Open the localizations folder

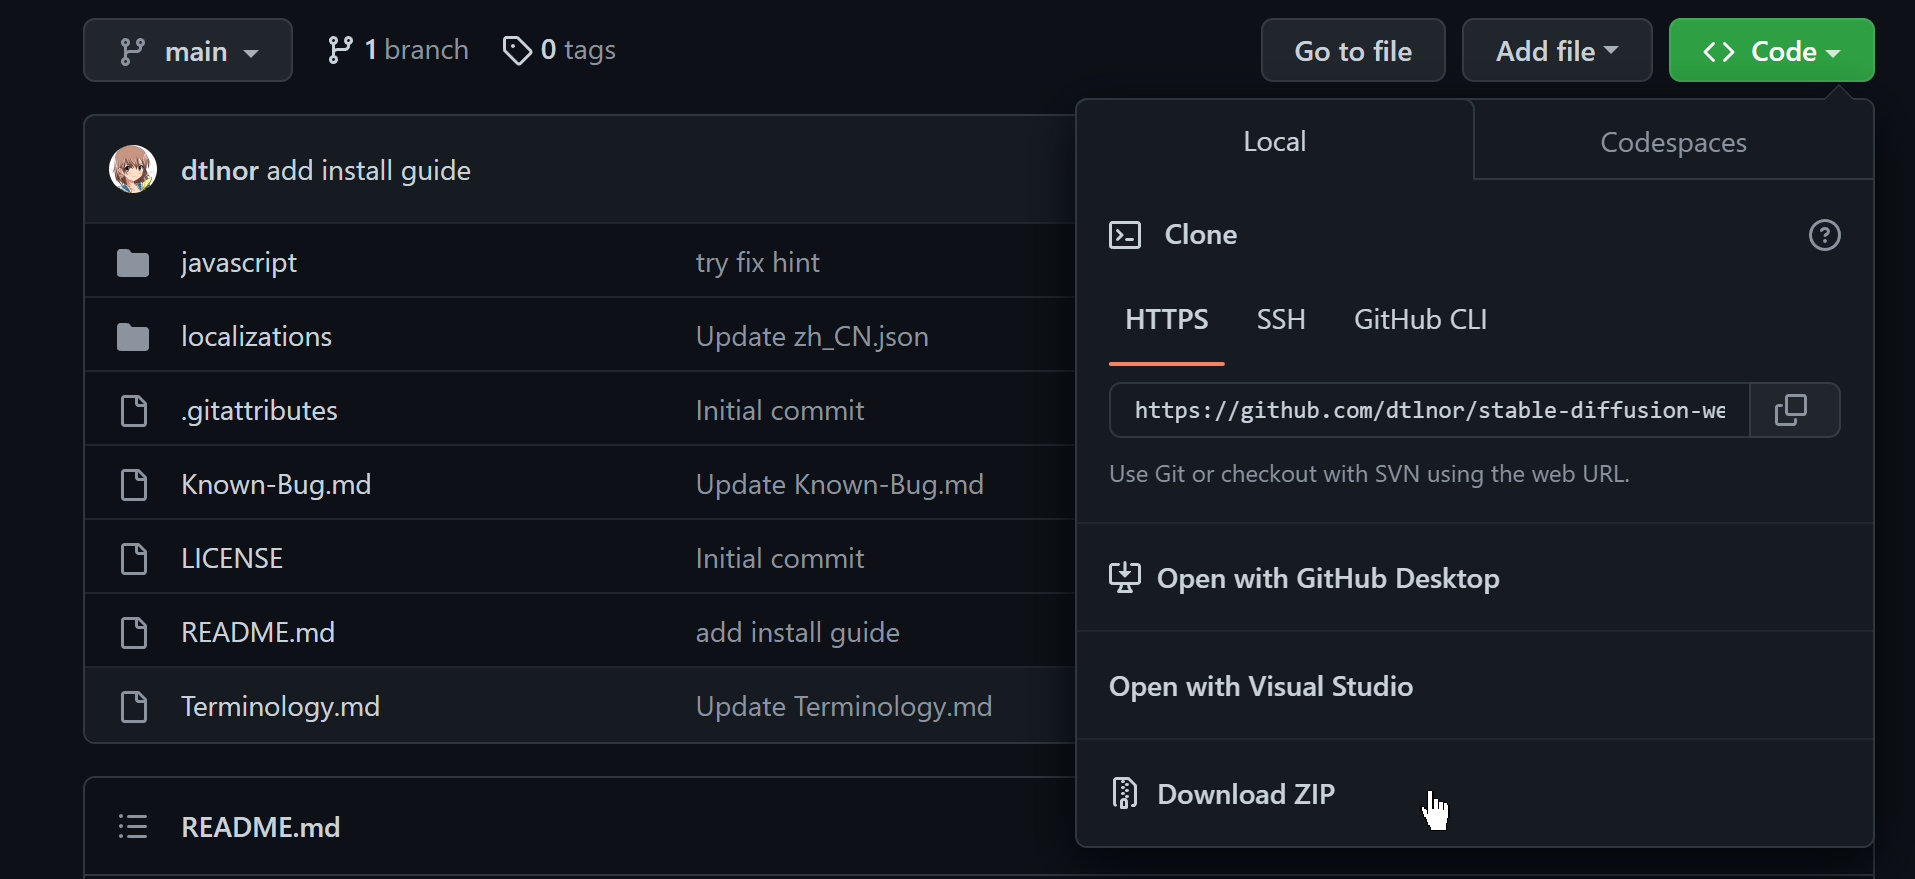[x=256, y=336]
